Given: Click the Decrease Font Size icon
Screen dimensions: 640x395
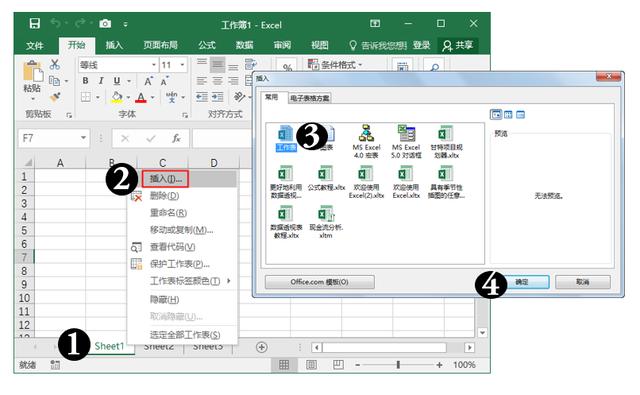Looking at the screenshot, I should pyautogui.click(x=164, y=81).
